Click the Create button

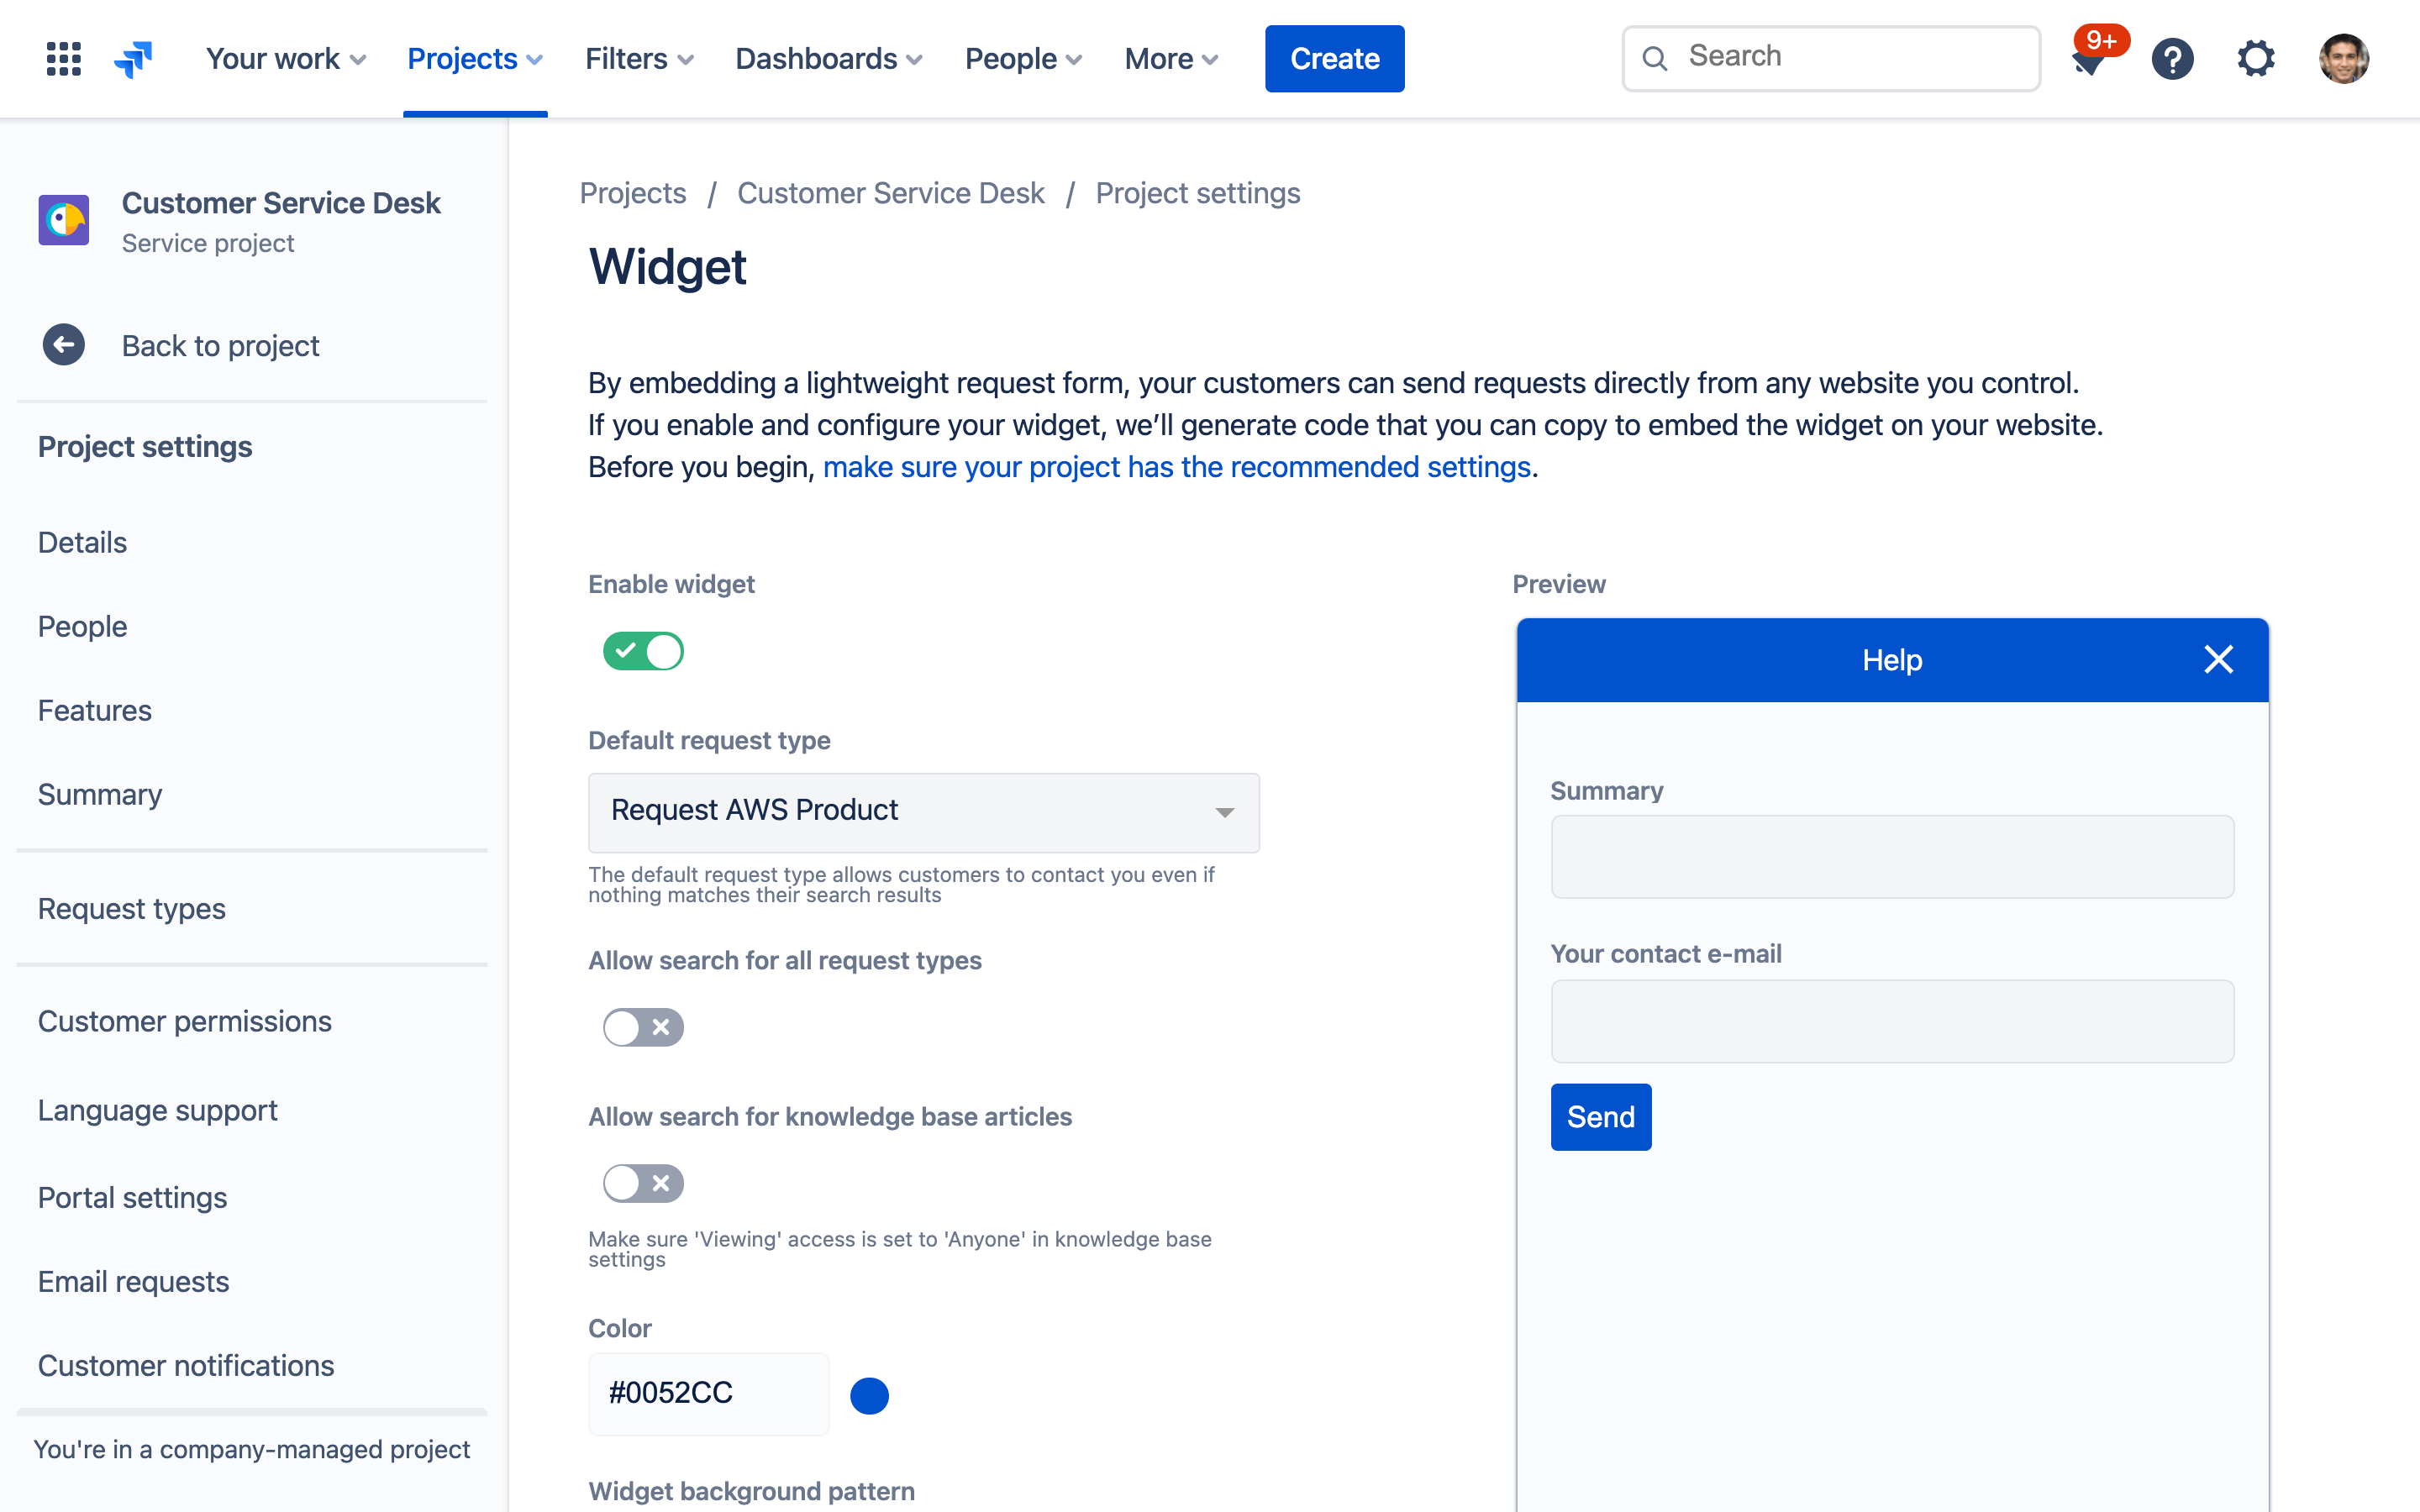1334,57
